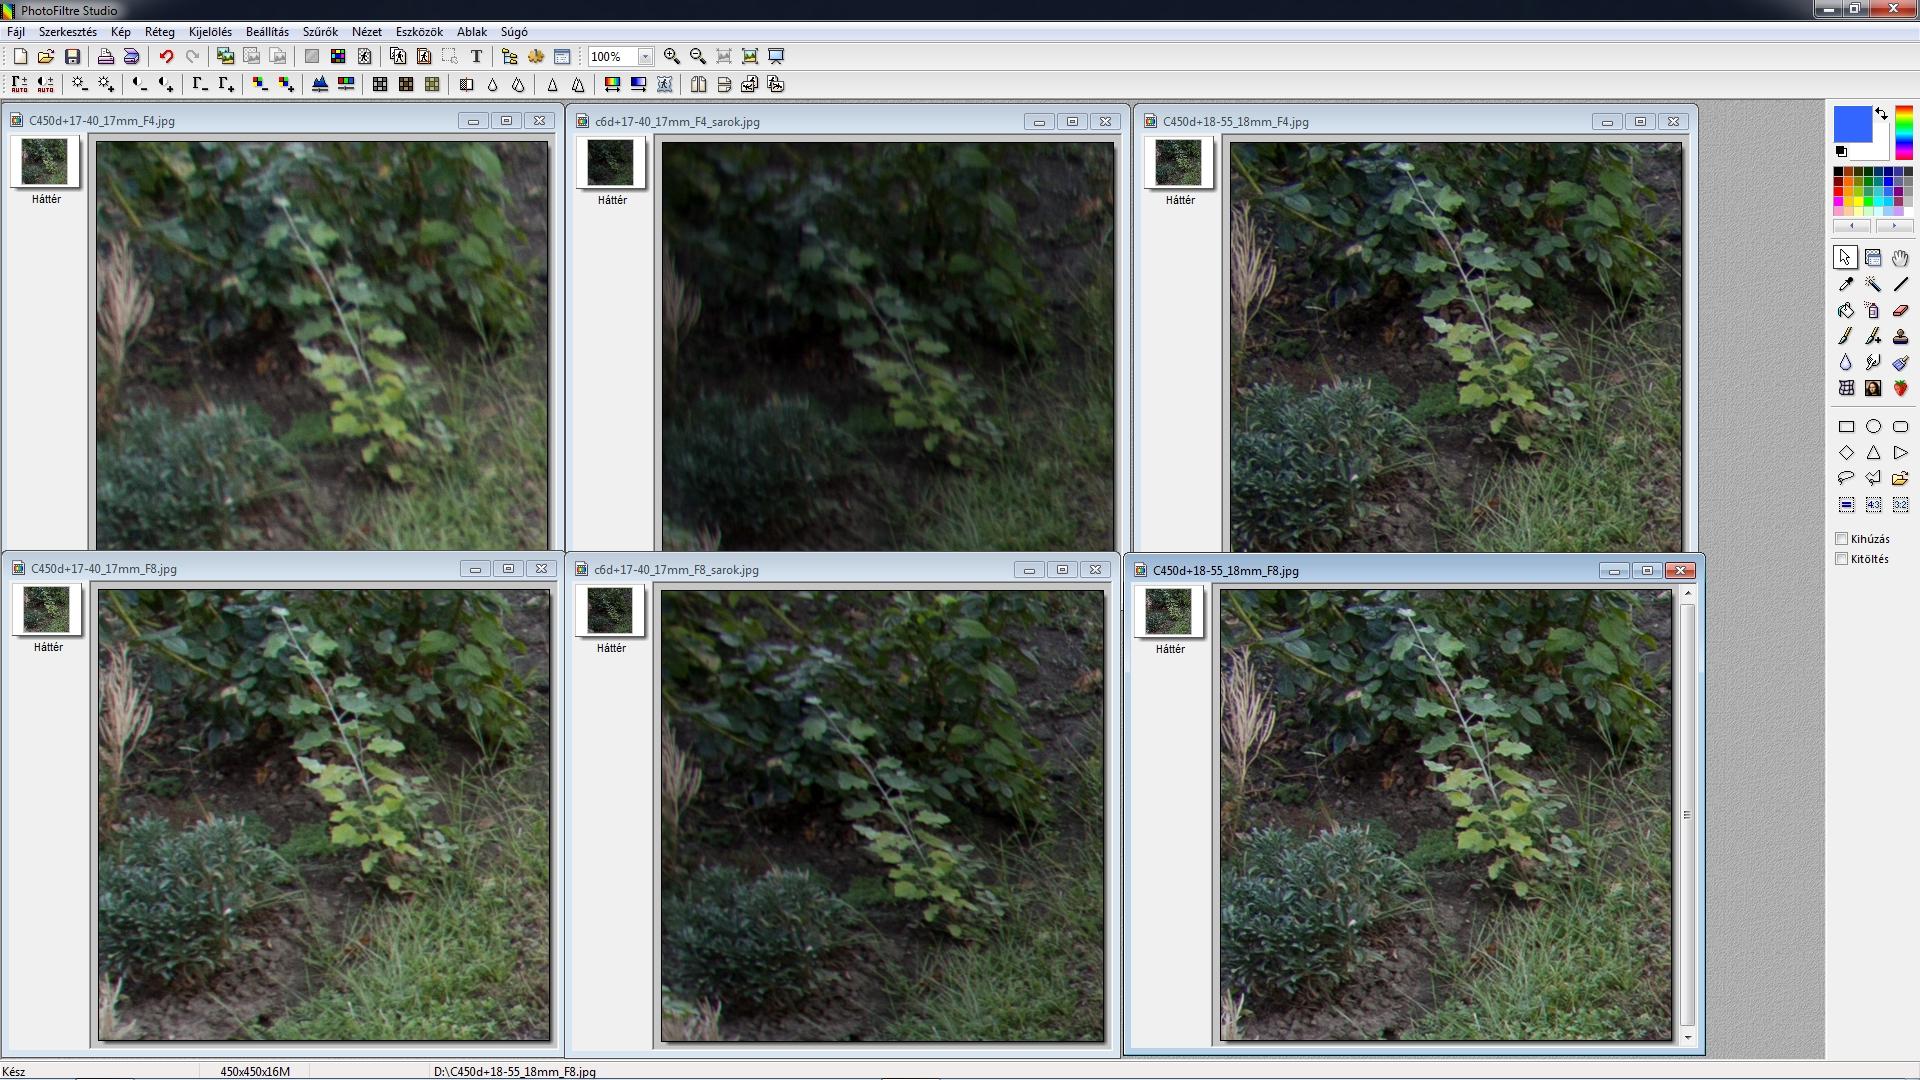Open the Histogram levels icon
The height and width of the screenshot is (1080, 1920).
coord(319,85)
